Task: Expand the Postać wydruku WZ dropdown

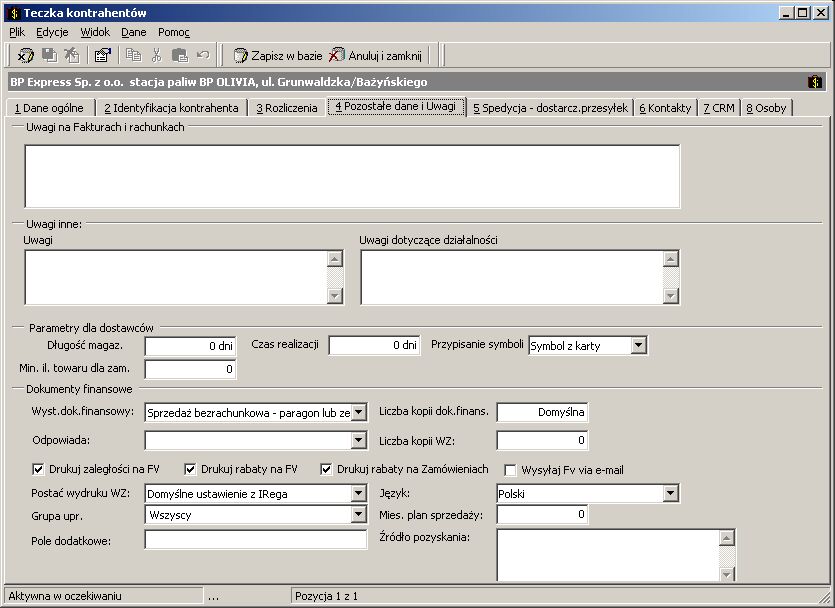Action: 359,494
